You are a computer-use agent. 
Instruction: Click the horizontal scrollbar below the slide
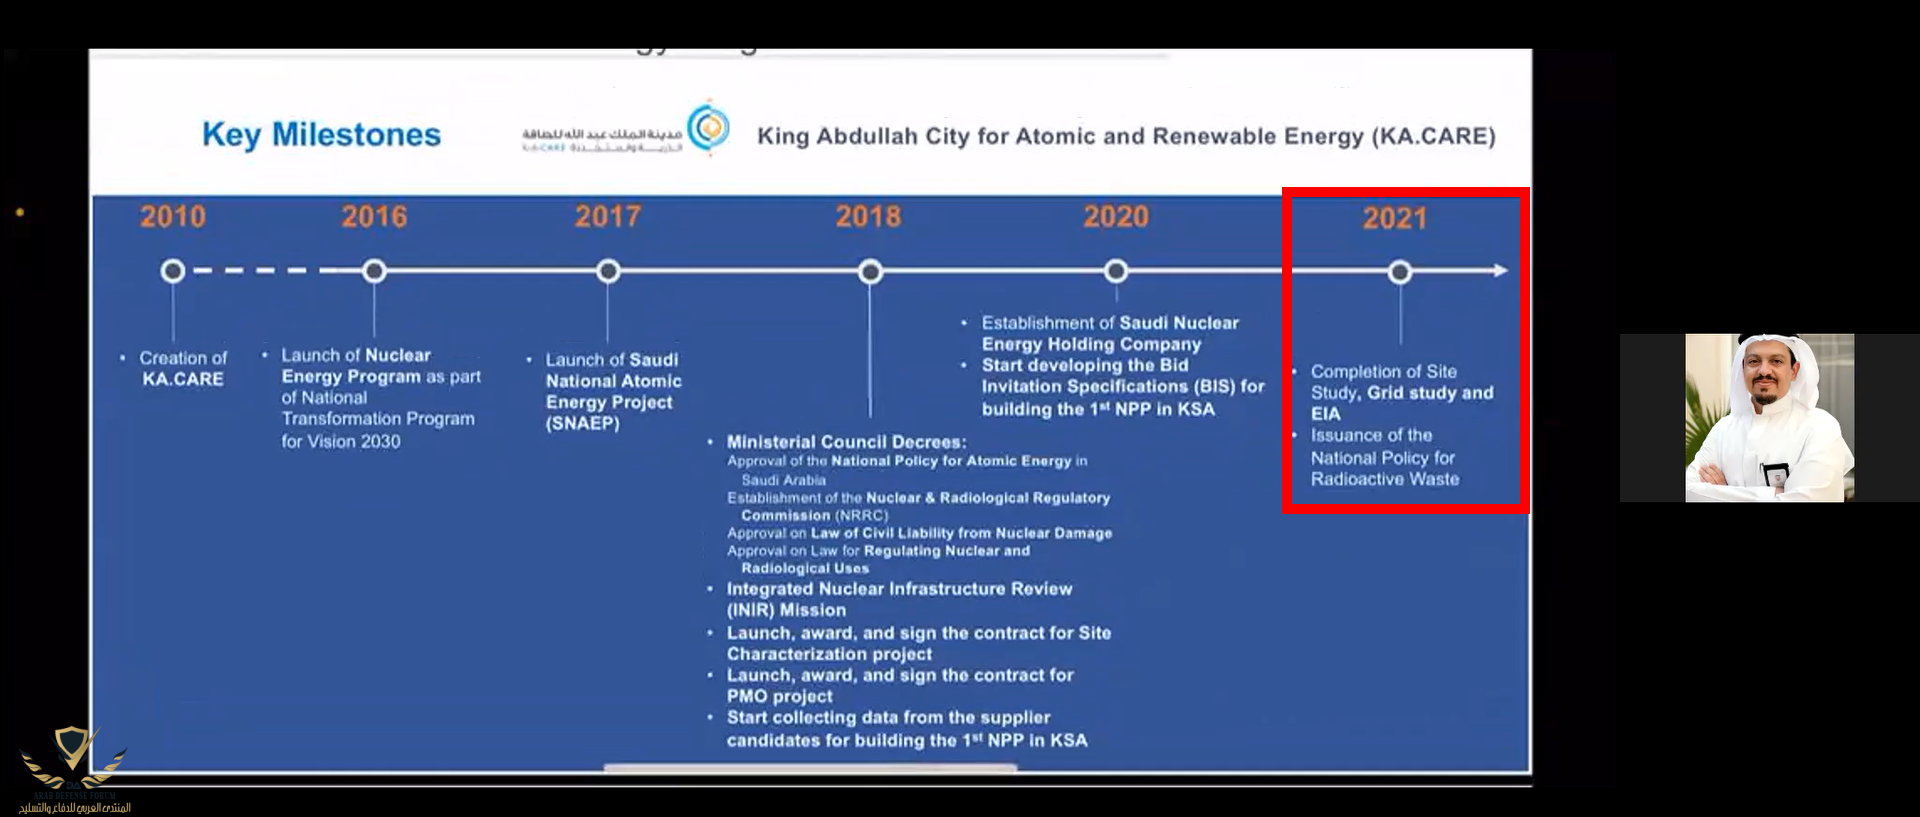click(x=810, y=768)
